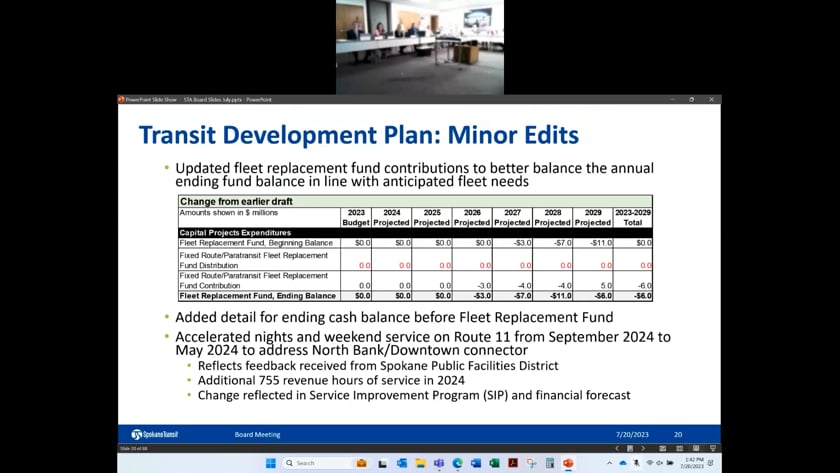Open the Wi-Fi network tray icon

650,463
